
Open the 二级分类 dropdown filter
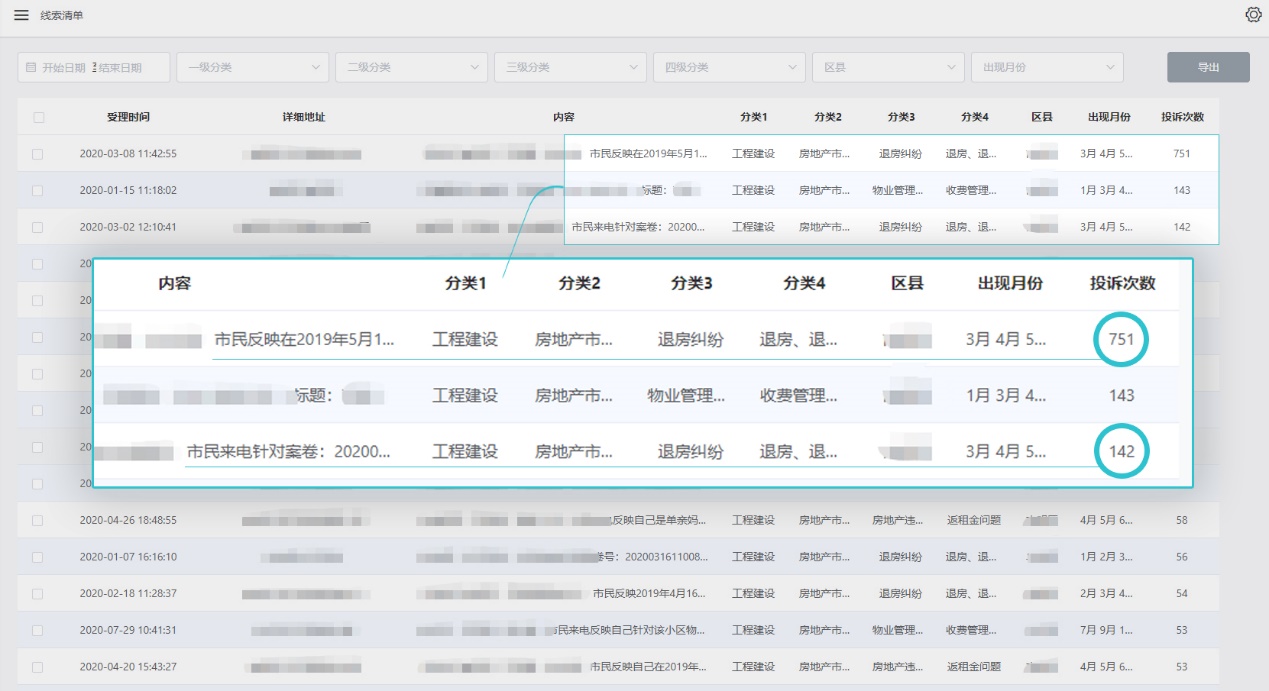pos(411,67)
